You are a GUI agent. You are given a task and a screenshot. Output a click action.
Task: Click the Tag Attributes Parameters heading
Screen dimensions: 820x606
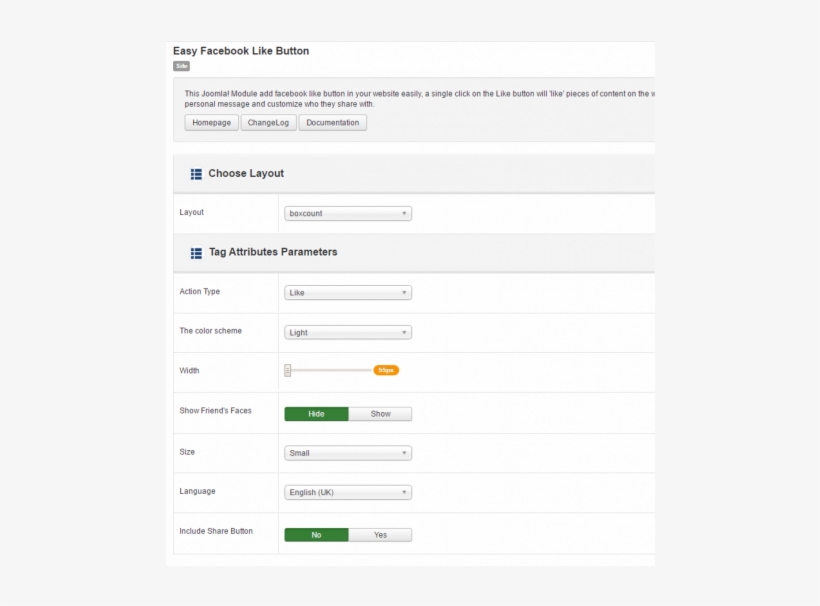273,252
